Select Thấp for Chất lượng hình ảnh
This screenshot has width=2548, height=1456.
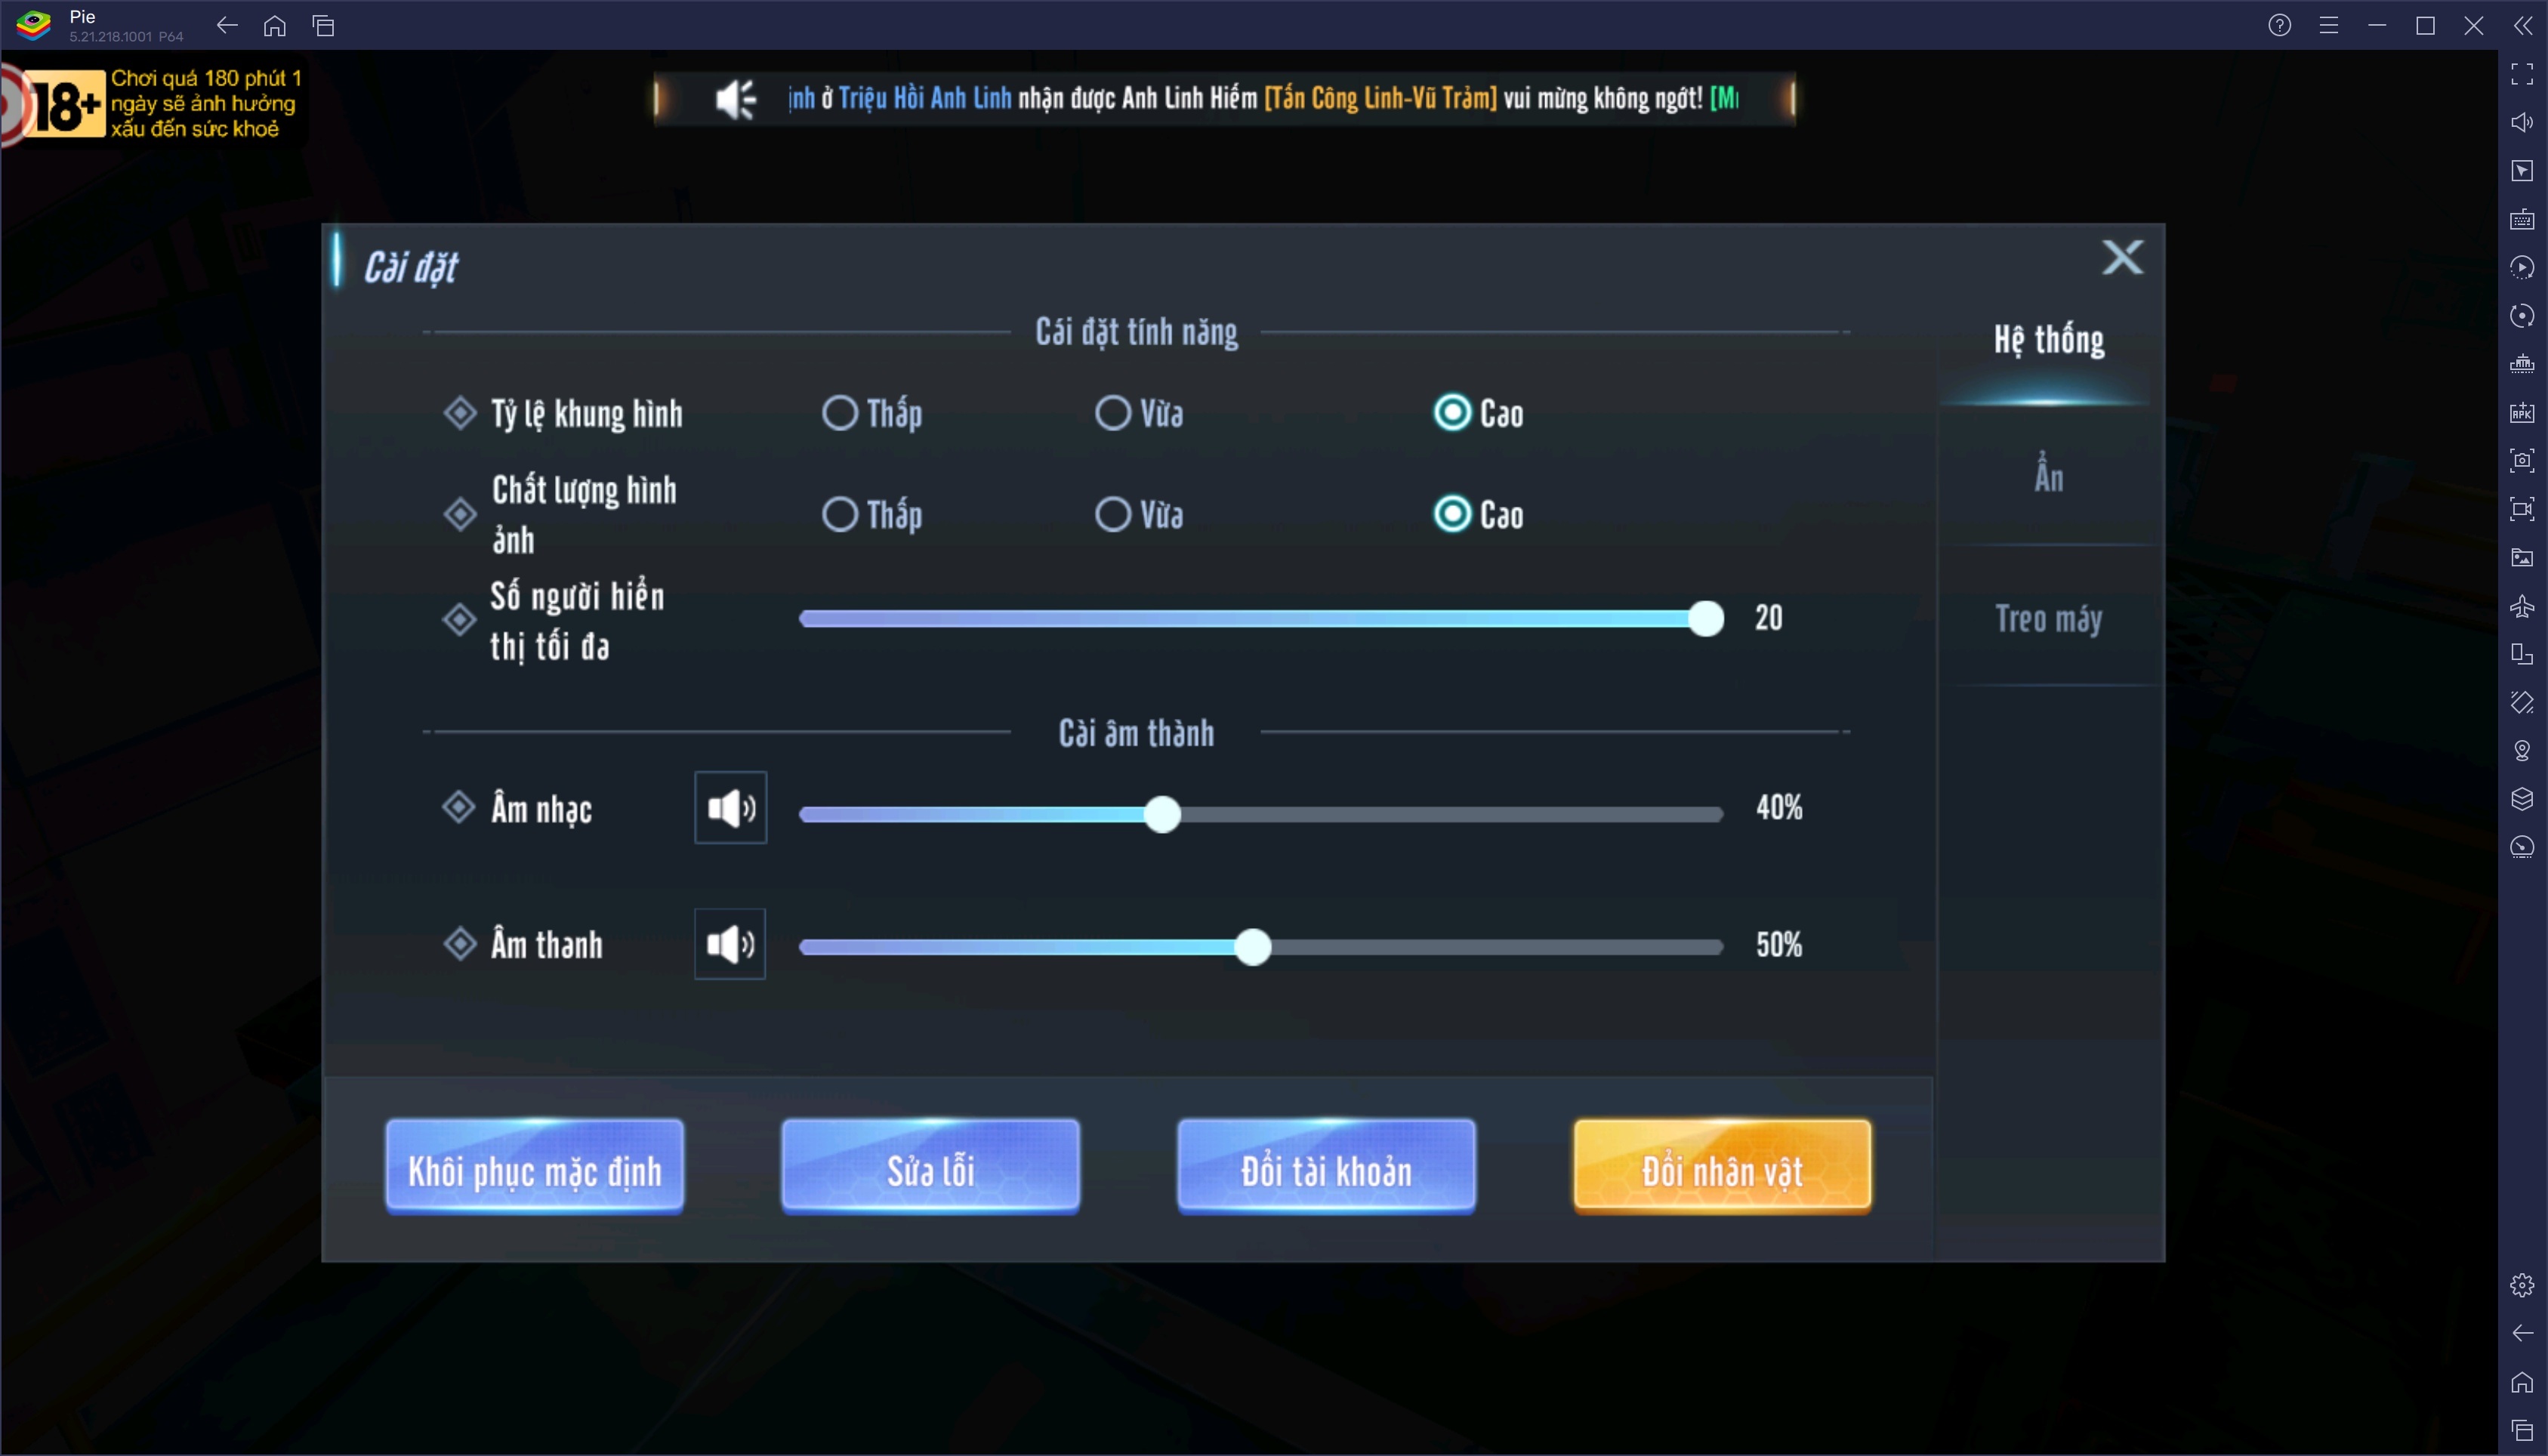[x=840, y=514]
